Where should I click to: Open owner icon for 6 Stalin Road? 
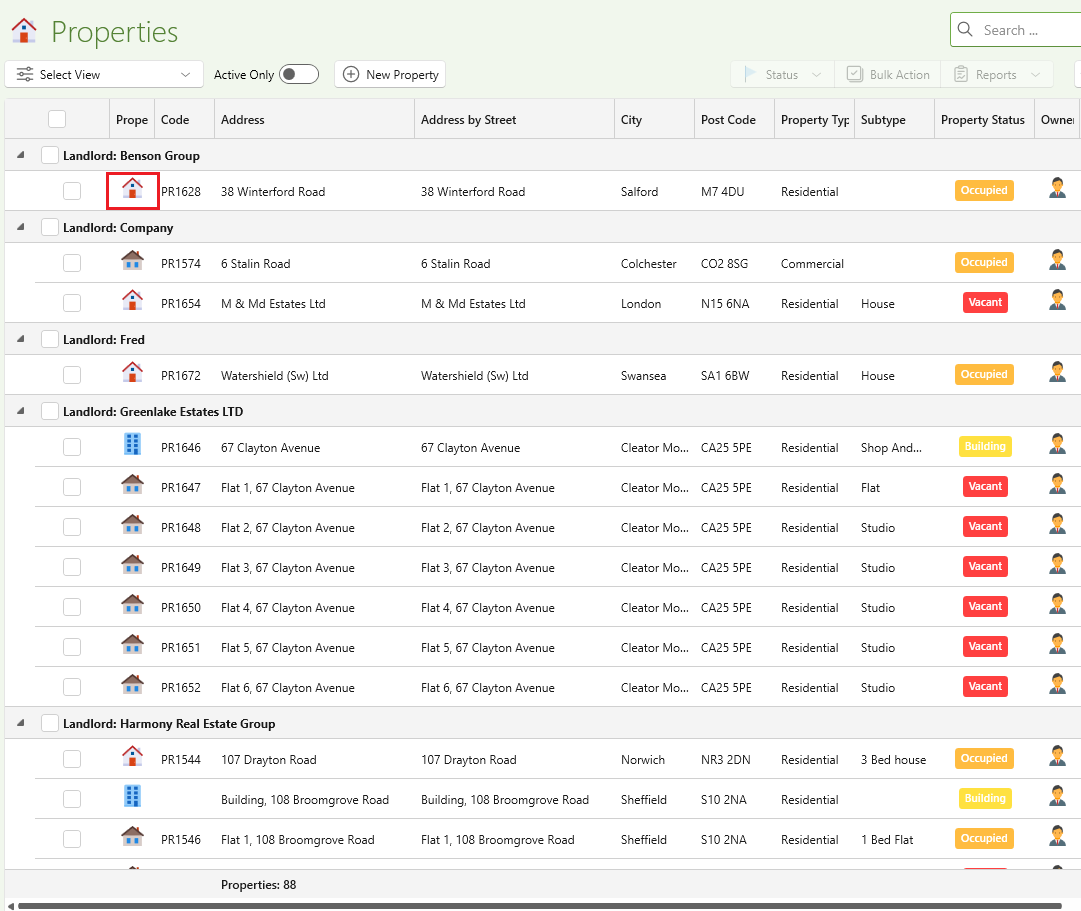1057,259
